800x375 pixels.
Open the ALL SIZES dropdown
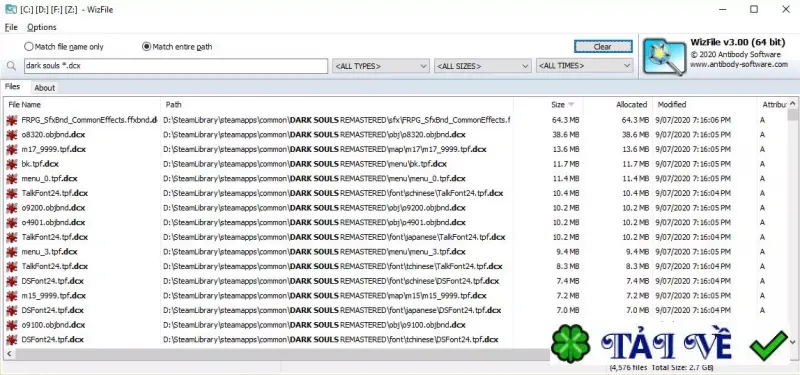[x=483, y=66]
